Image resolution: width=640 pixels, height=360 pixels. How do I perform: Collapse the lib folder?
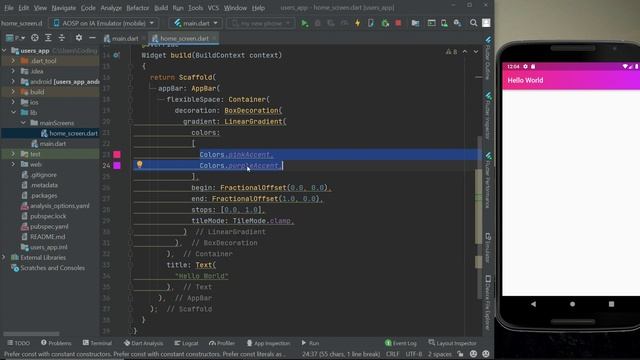(13, 112)
